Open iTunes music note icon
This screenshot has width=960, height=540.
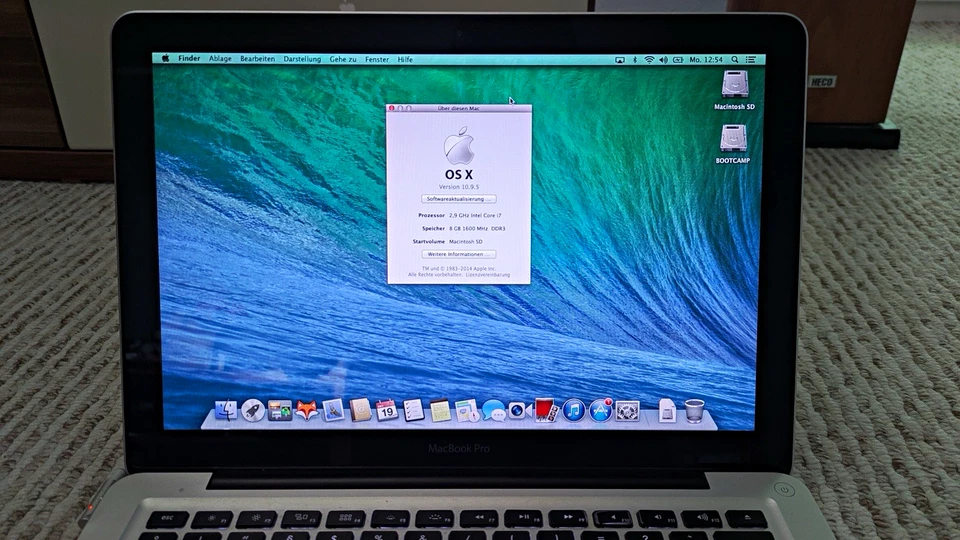pyautogui.click(x=574, y=411)
